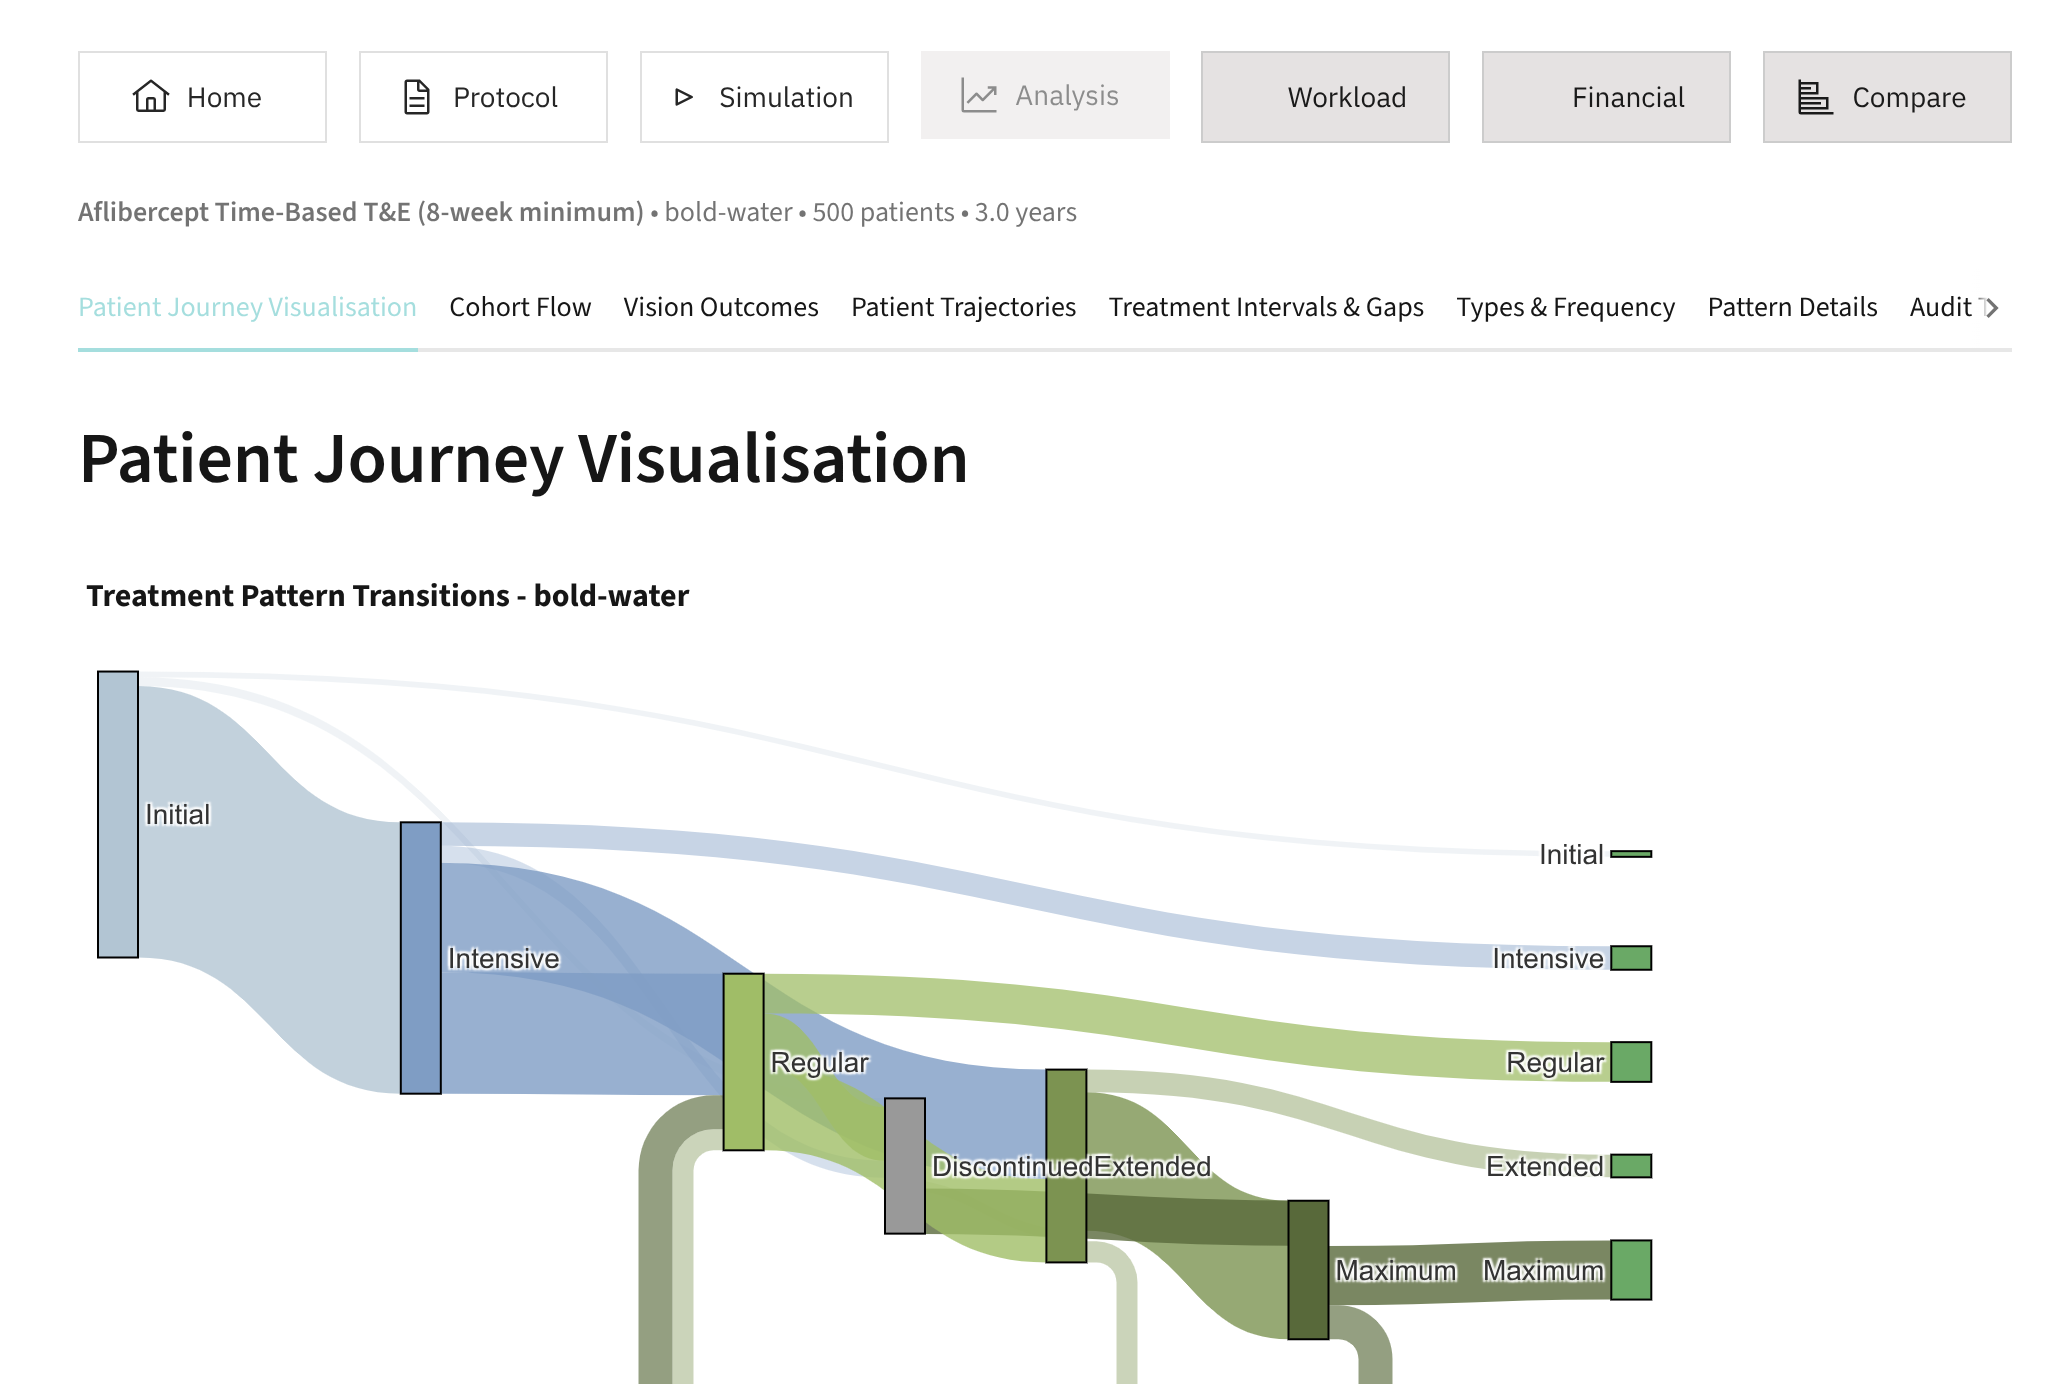The height and width of the screenshot is (1384, 2065).
Task: Go to Pattern Details tab
Action: point(1792,307)
